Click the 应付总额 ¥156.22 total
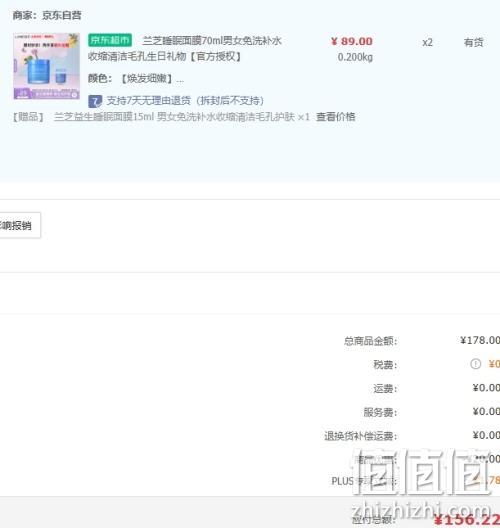500x528 pixels. coord(466,520)
